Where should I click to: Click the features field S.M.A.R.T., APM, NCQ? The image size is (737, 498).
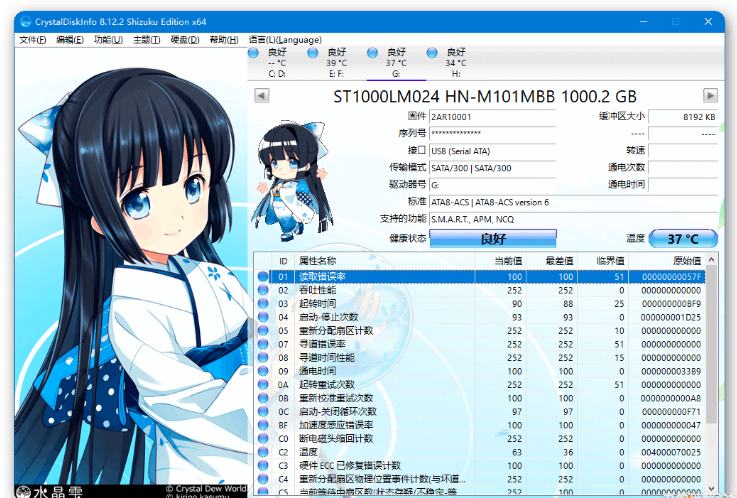pos(573,219)
